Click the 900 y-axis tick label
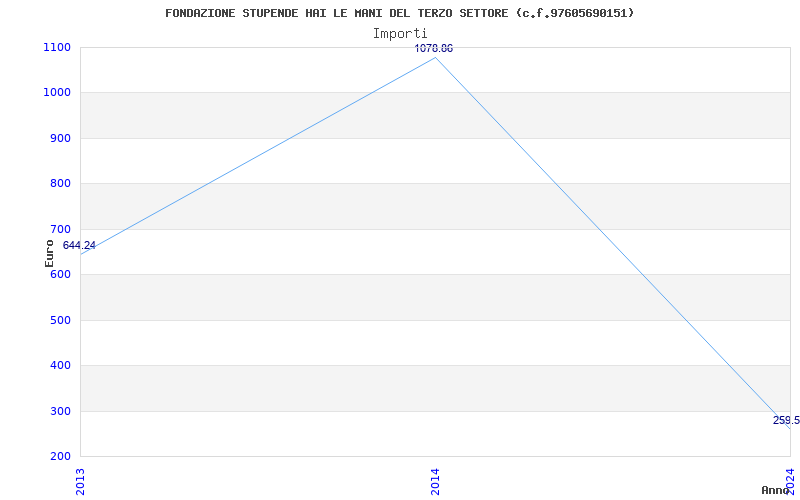The image size is (800, 500). click(60, 138)
